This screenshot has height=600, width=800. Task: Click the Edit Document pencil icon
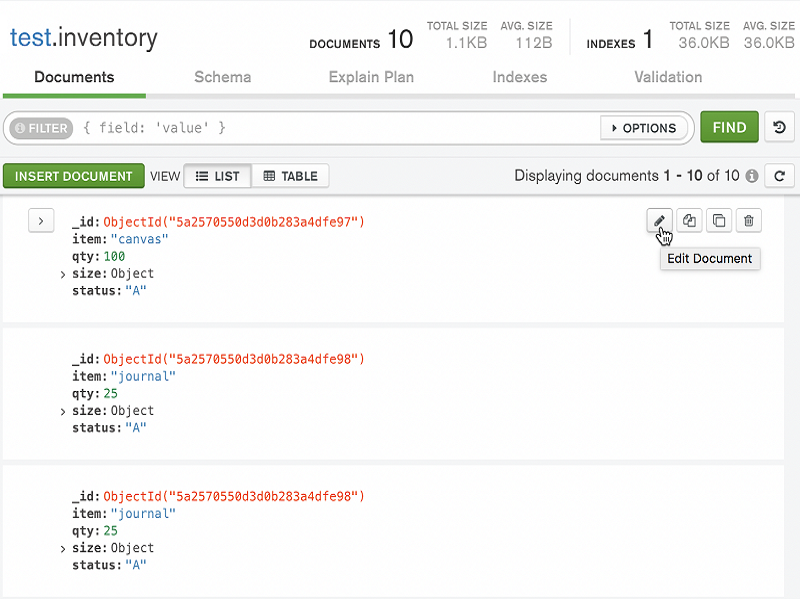coord(659,220)
